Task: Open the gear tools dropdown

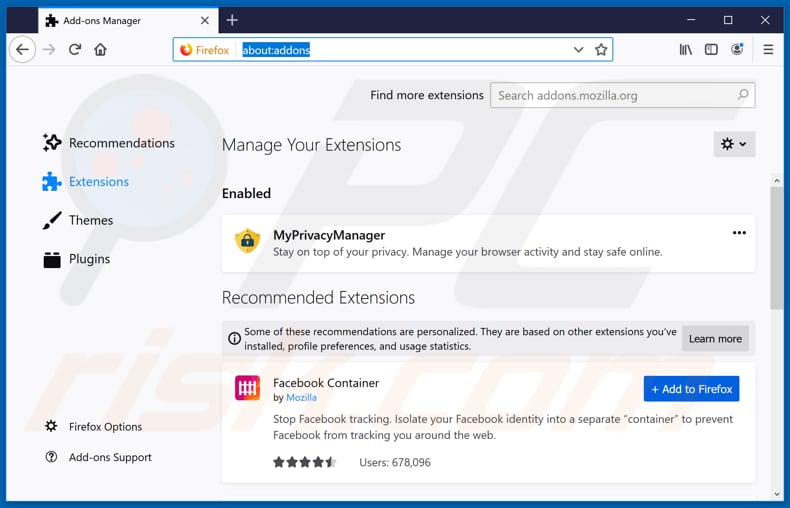Action: click(734, 144)
